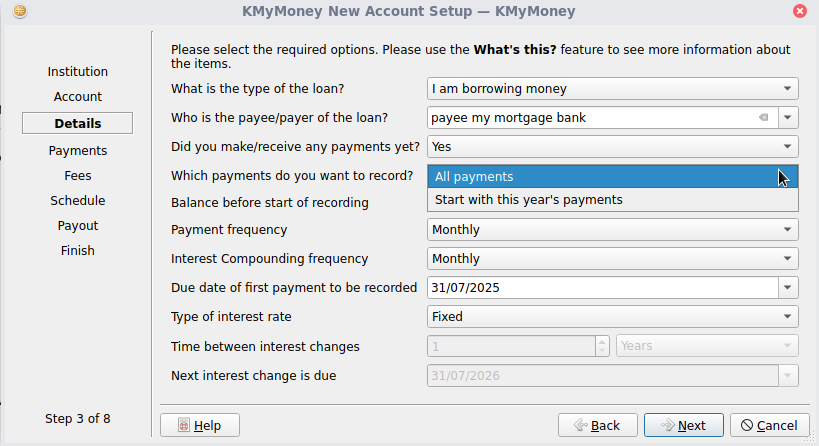Select the Details step in sidebar
This screenshot has height=446, width=819.
coord(78,124)
